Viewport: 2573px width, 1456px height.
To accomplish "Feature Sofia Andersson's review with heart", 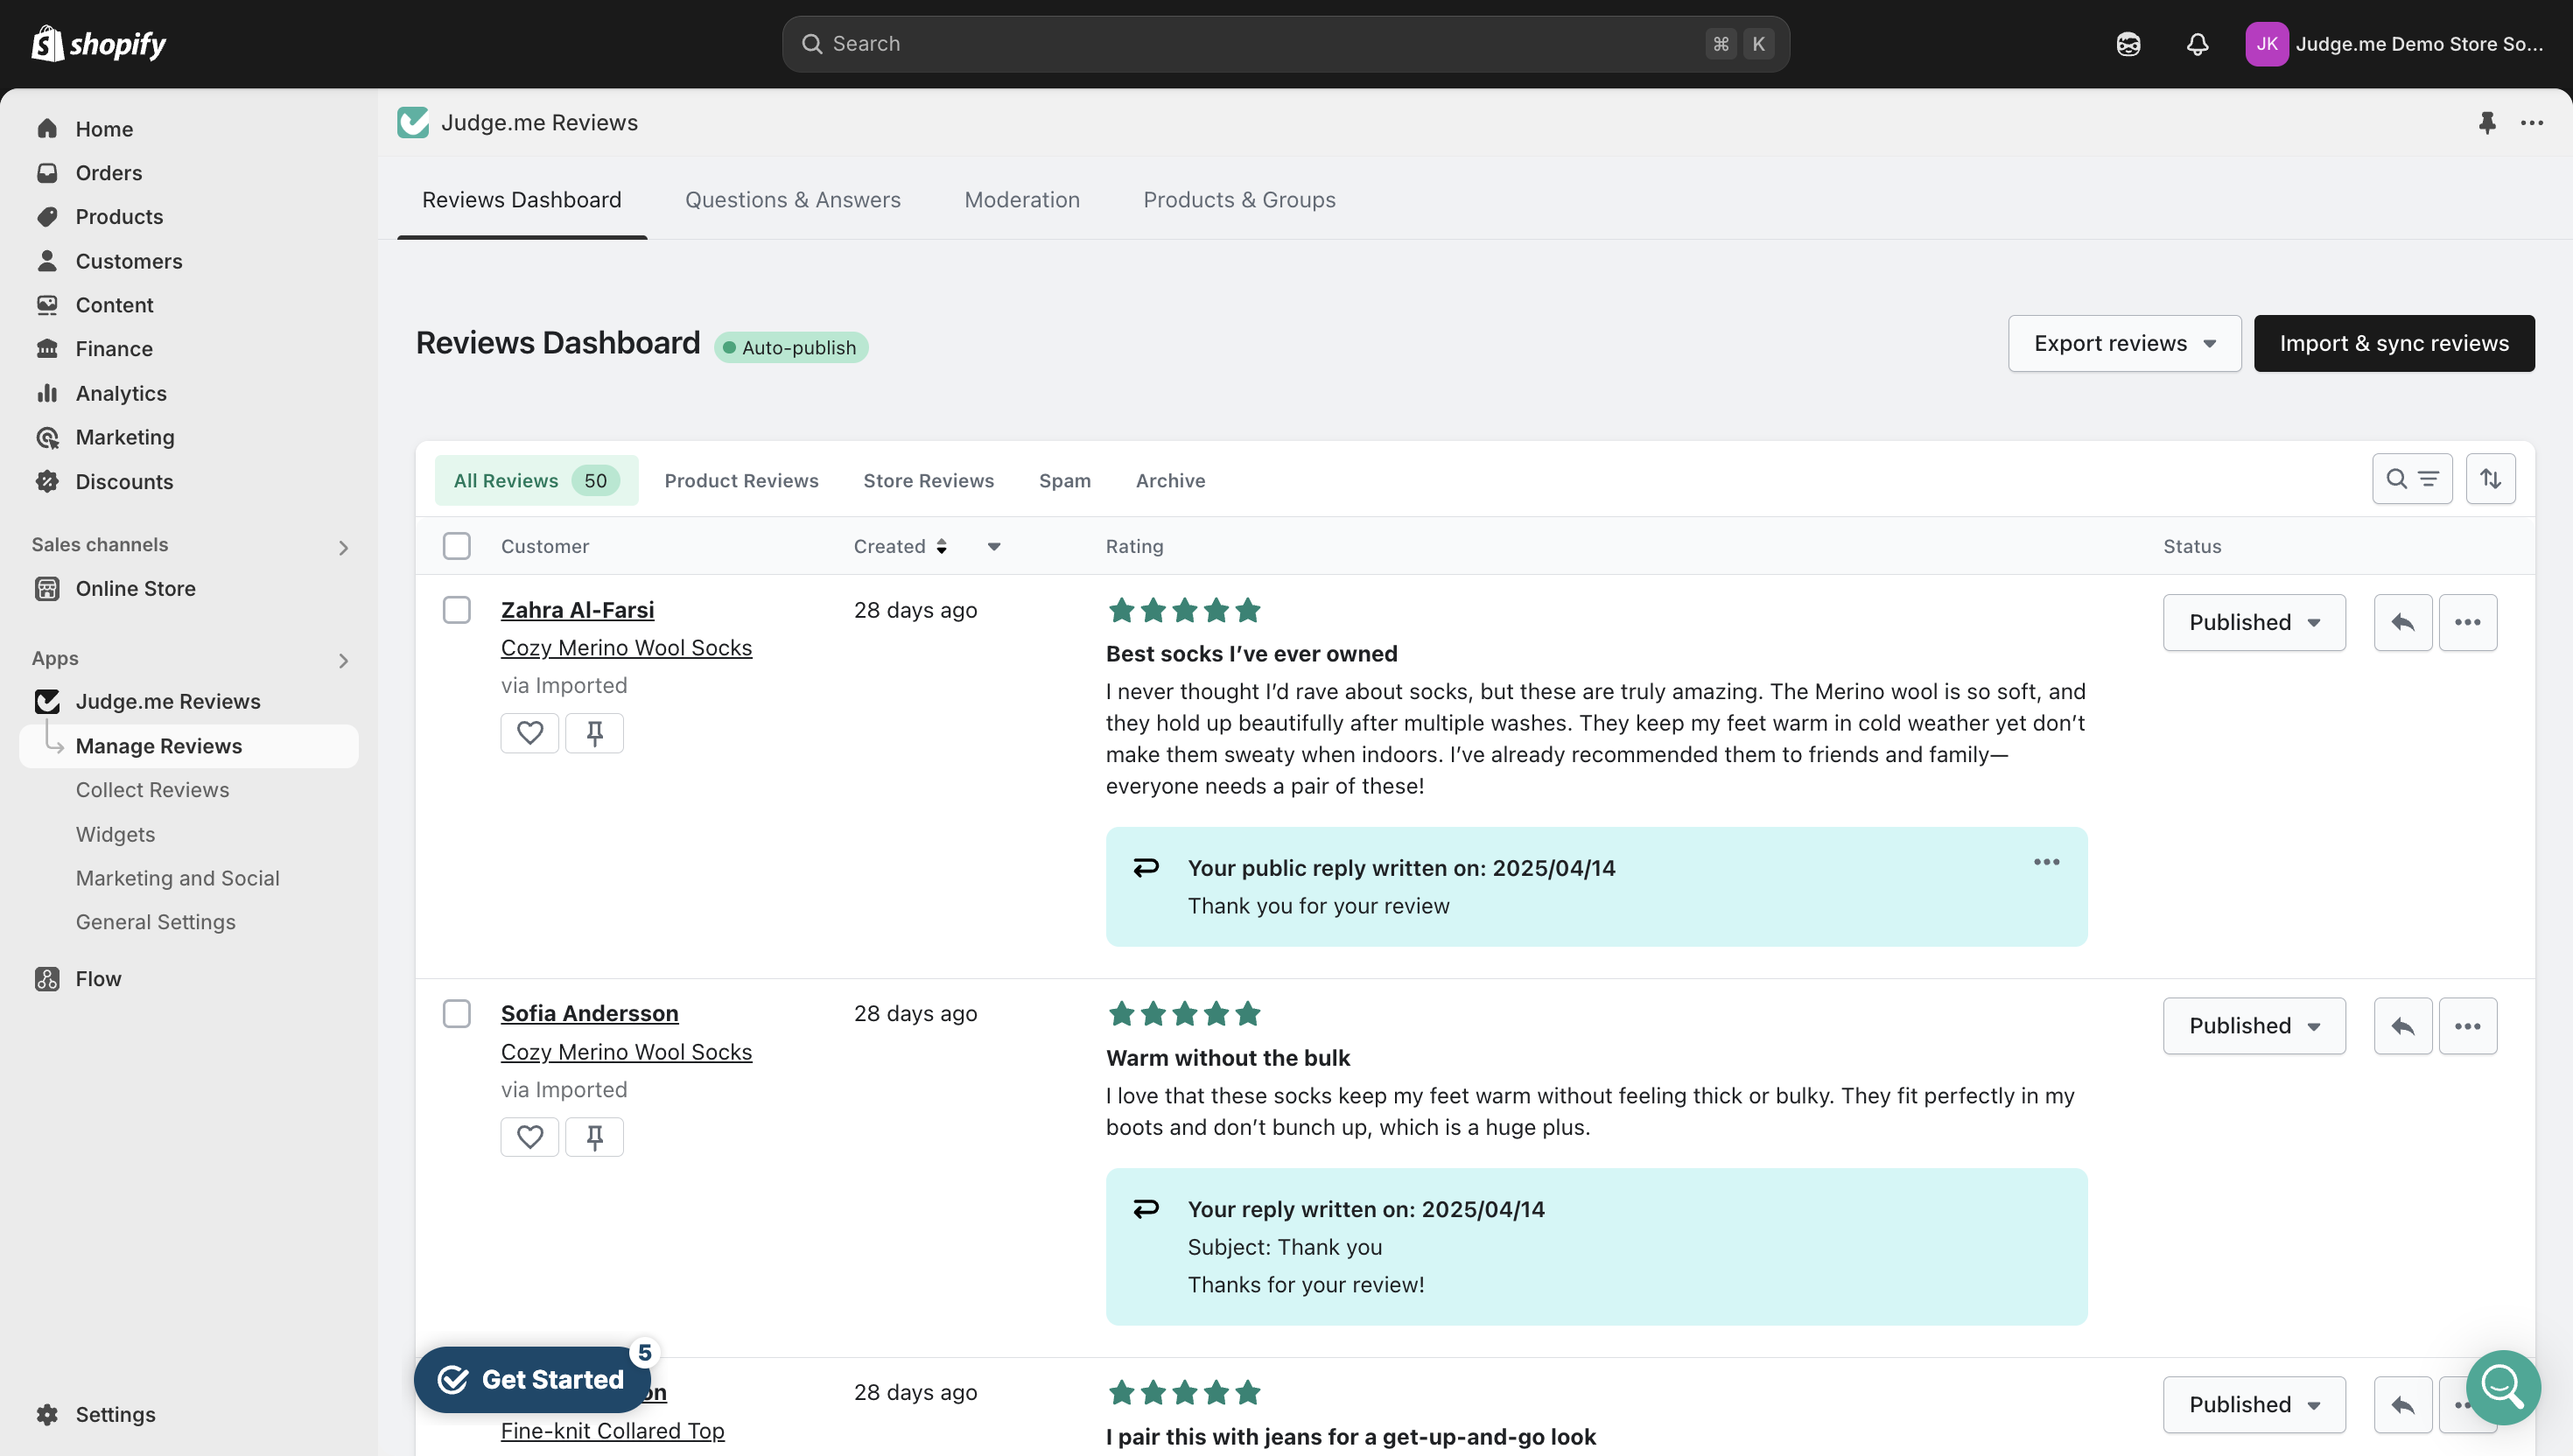I will click(x=530, y=1137).
